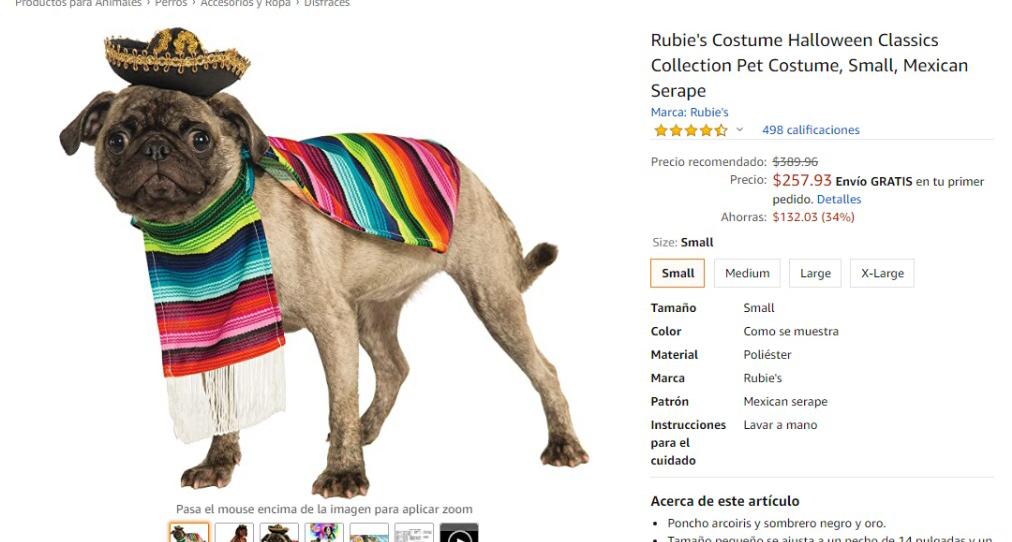
Task: Visit the Marca: Rubie's brand link
Action: (689, 112)
